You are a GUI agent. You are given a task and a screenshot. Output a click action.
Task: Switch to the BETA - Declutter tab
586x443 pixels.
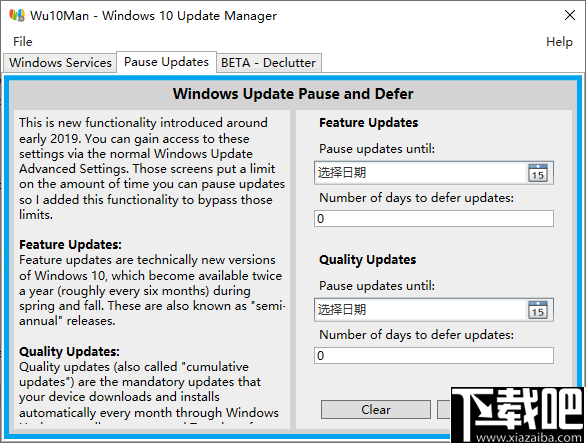[268, 62]
